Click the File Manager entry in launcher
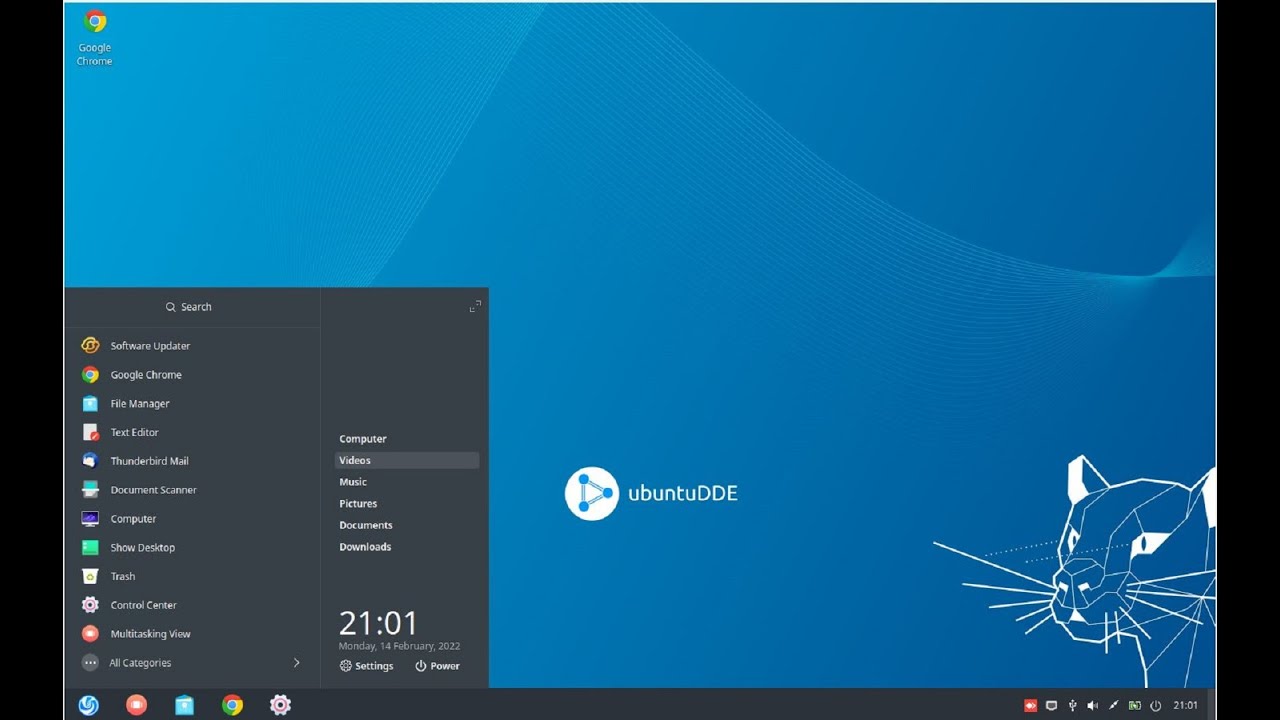 click(192, 403)
